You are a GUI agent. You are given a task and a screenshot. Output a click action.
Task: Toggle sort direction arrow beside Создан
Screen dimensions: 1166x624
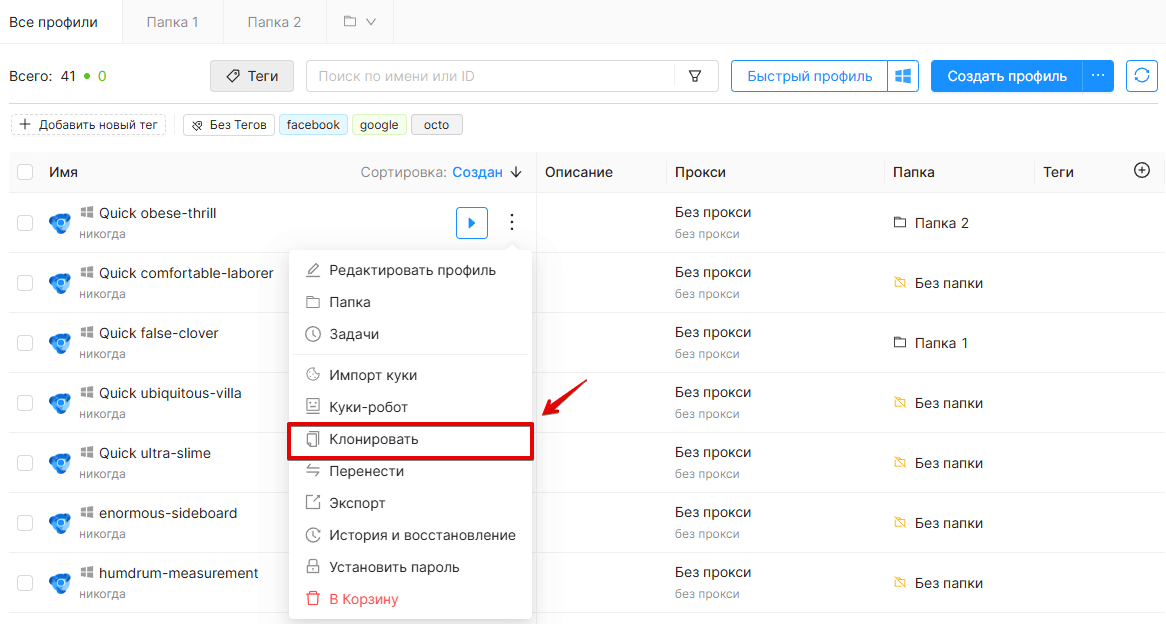click(516, 172)
